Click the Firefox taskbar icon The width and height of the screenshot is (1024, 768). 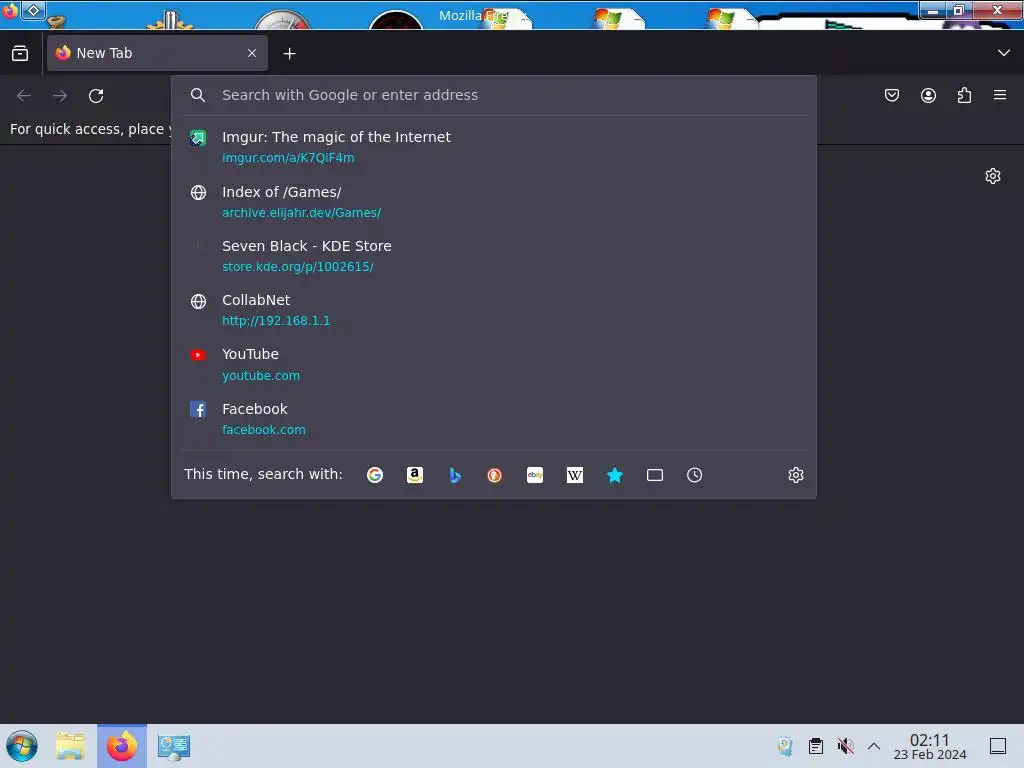[x=122, y=746]
